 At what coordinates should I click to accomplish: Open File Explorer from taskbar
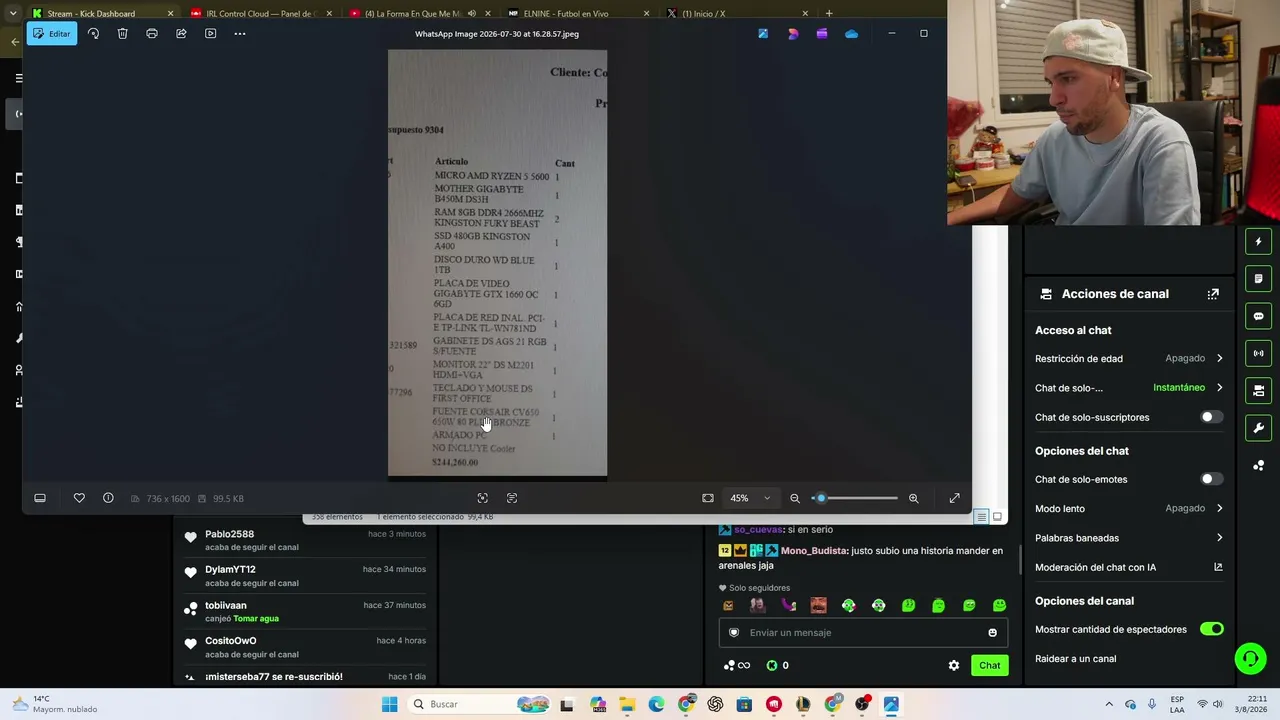pyautogui.click(x=627, y=704)
